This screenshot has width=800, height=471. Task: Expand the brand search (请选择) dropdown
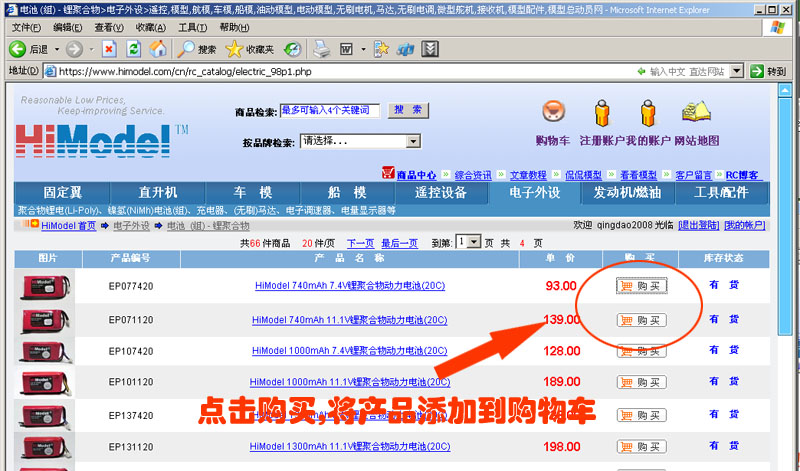[x=413, y=142]
